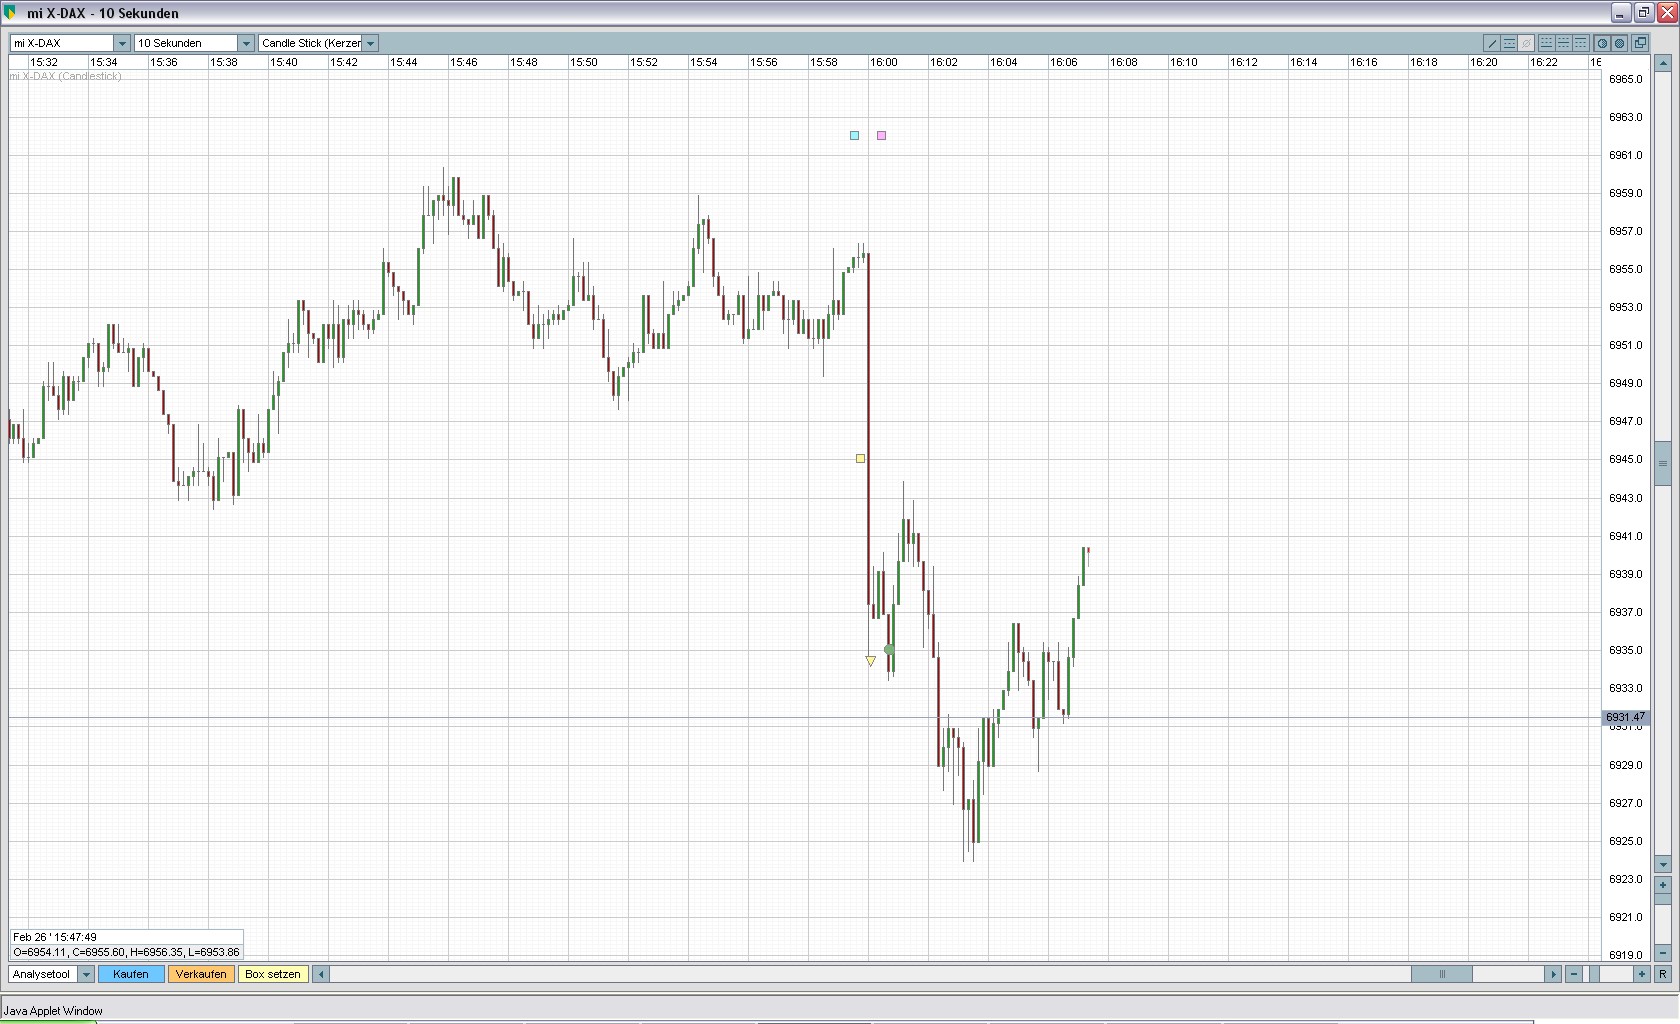Image resolution: width=1680 pixels, height=1024 pixels.
Task: Click the 6955.0 price axis label
Action: tap(1625, 269)
